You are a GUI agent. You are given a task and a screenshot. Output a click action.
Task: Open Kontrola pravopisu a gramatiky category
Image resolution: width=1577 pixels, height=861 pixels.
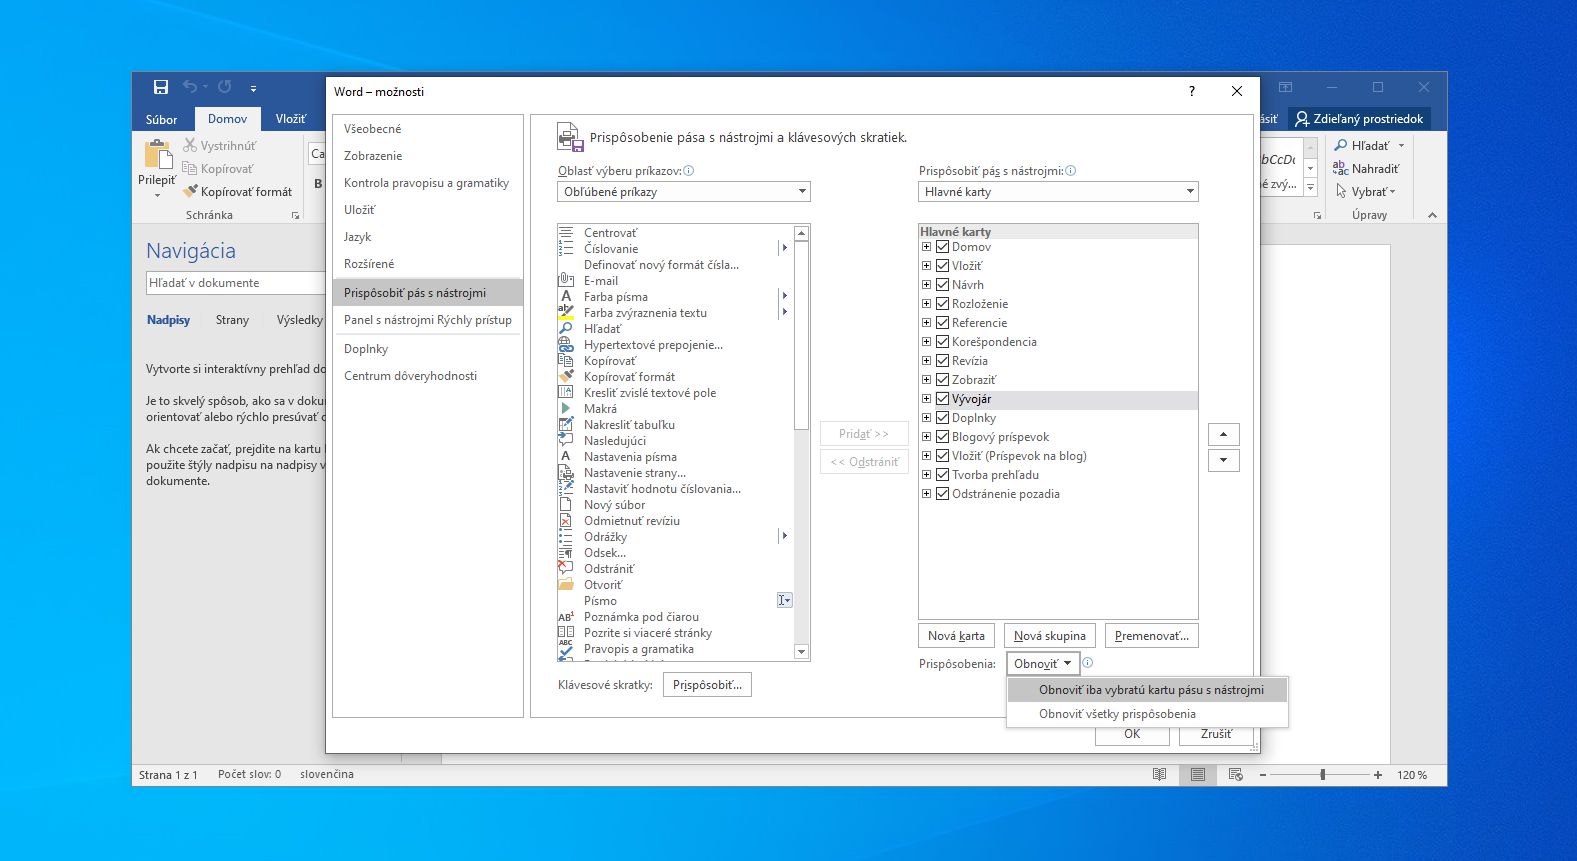click(x=428, y=183)
